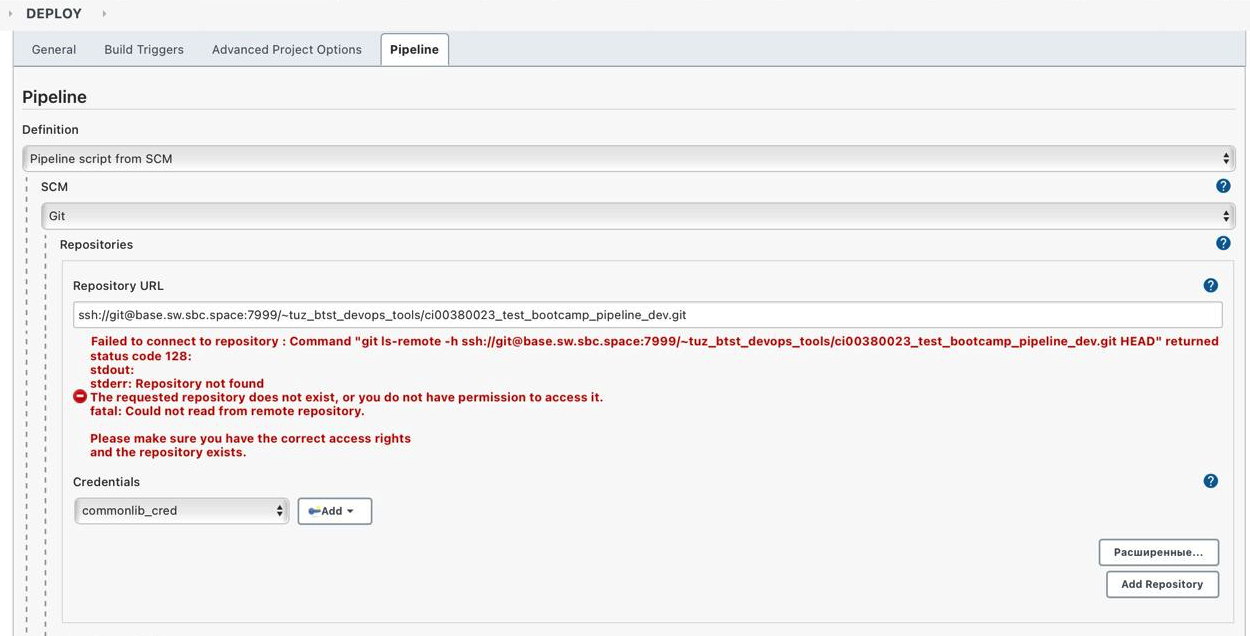
Task: Switch to the General tab
Action: click(x=54, y=50)
